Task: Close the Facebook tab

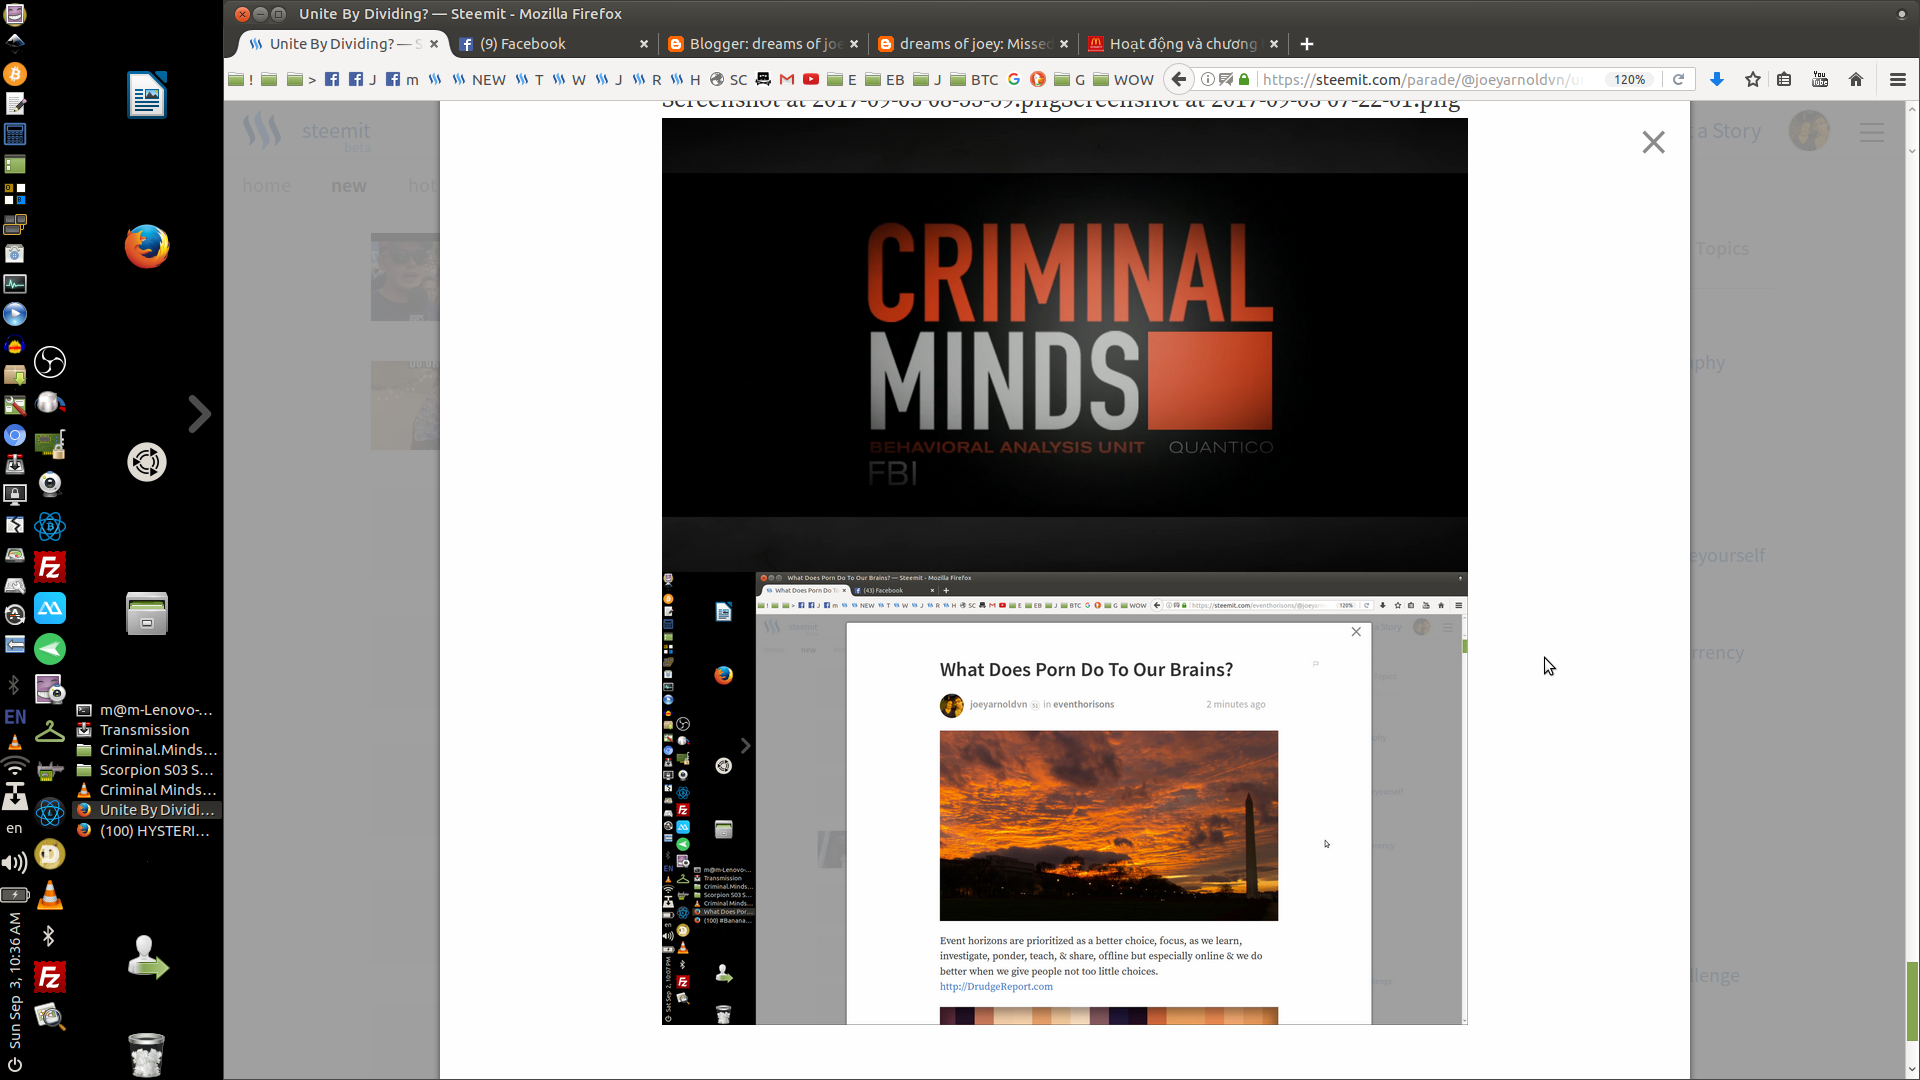Action: [x=644, y=44]
